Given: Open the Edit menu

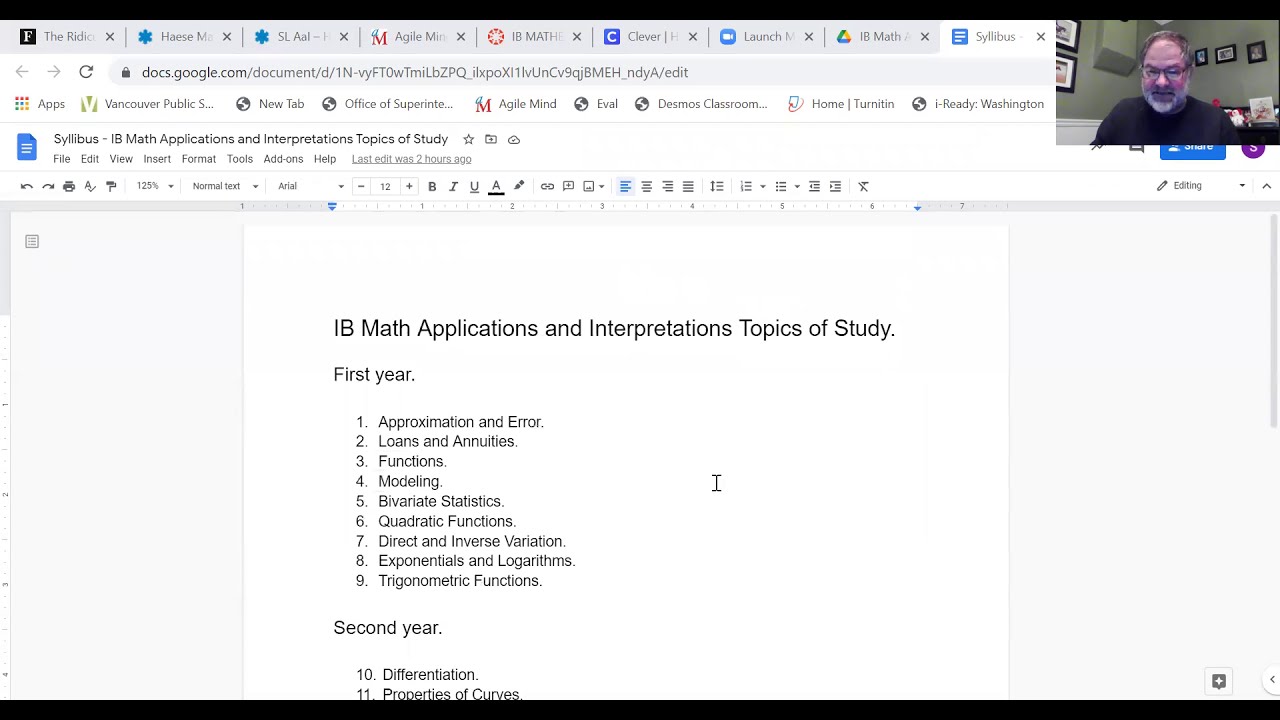Looking at the screenshot, I should point(90,159).
